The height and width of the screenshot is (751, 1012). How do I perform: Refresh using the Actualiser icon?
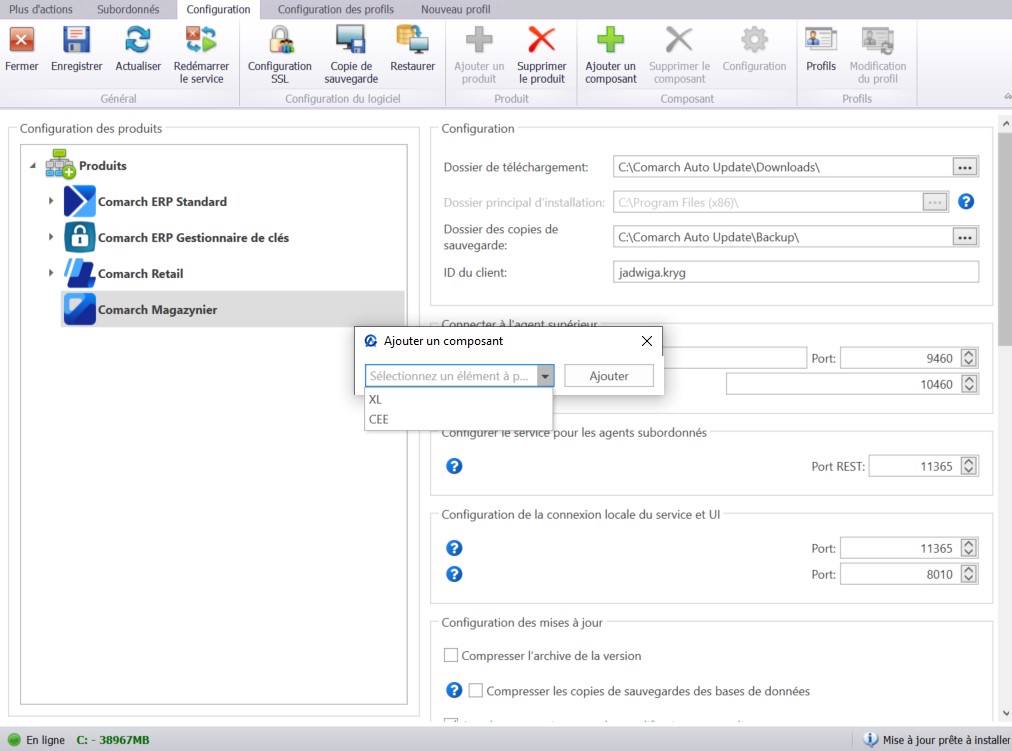tap(137, 40)
